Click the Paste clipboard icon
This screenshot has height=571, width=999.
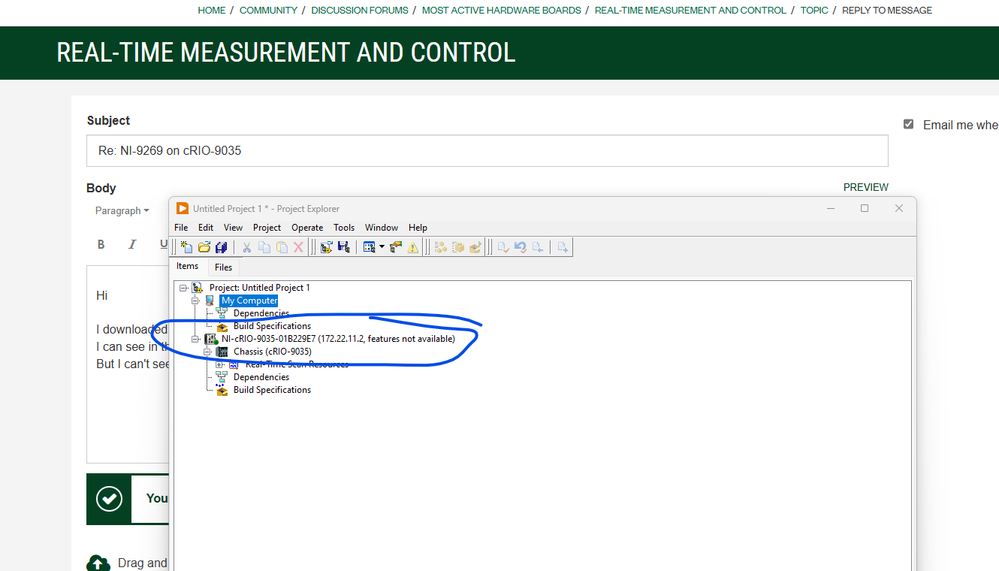pyautogui.click(x=281, y=247)
